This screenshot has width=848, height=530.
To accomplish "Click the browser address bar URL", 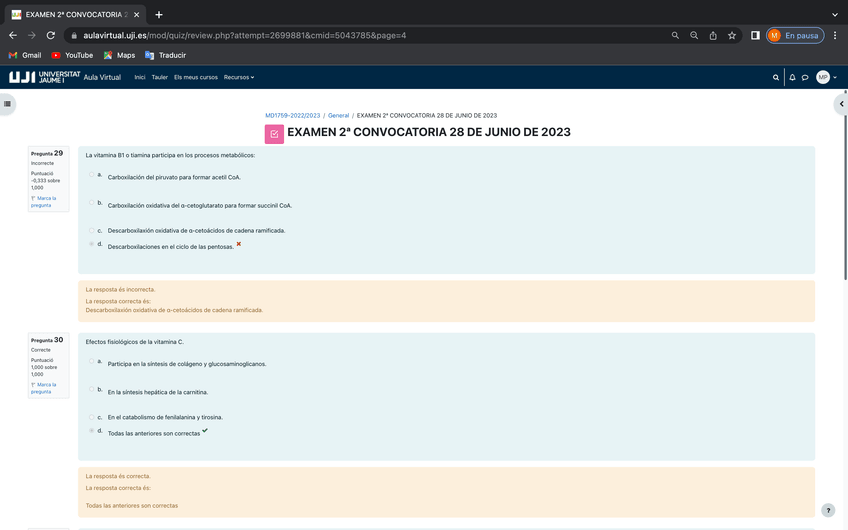I will pos(300,35).
